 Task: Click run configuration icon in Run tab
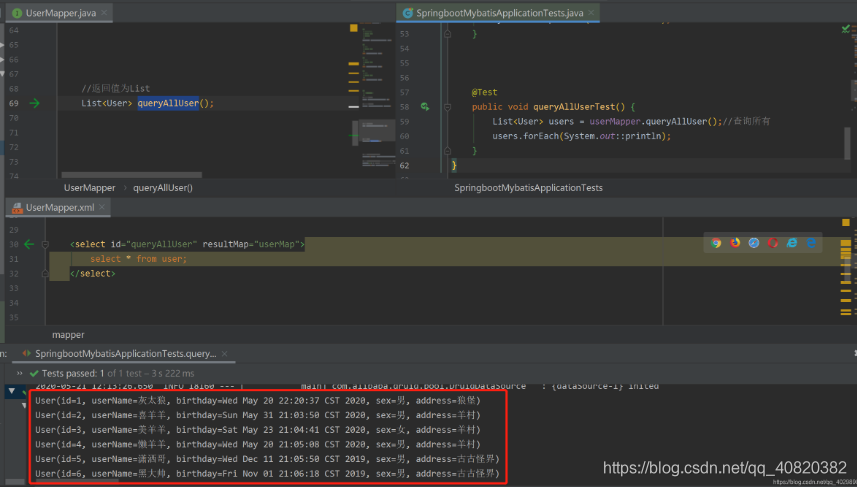[26, 354]
